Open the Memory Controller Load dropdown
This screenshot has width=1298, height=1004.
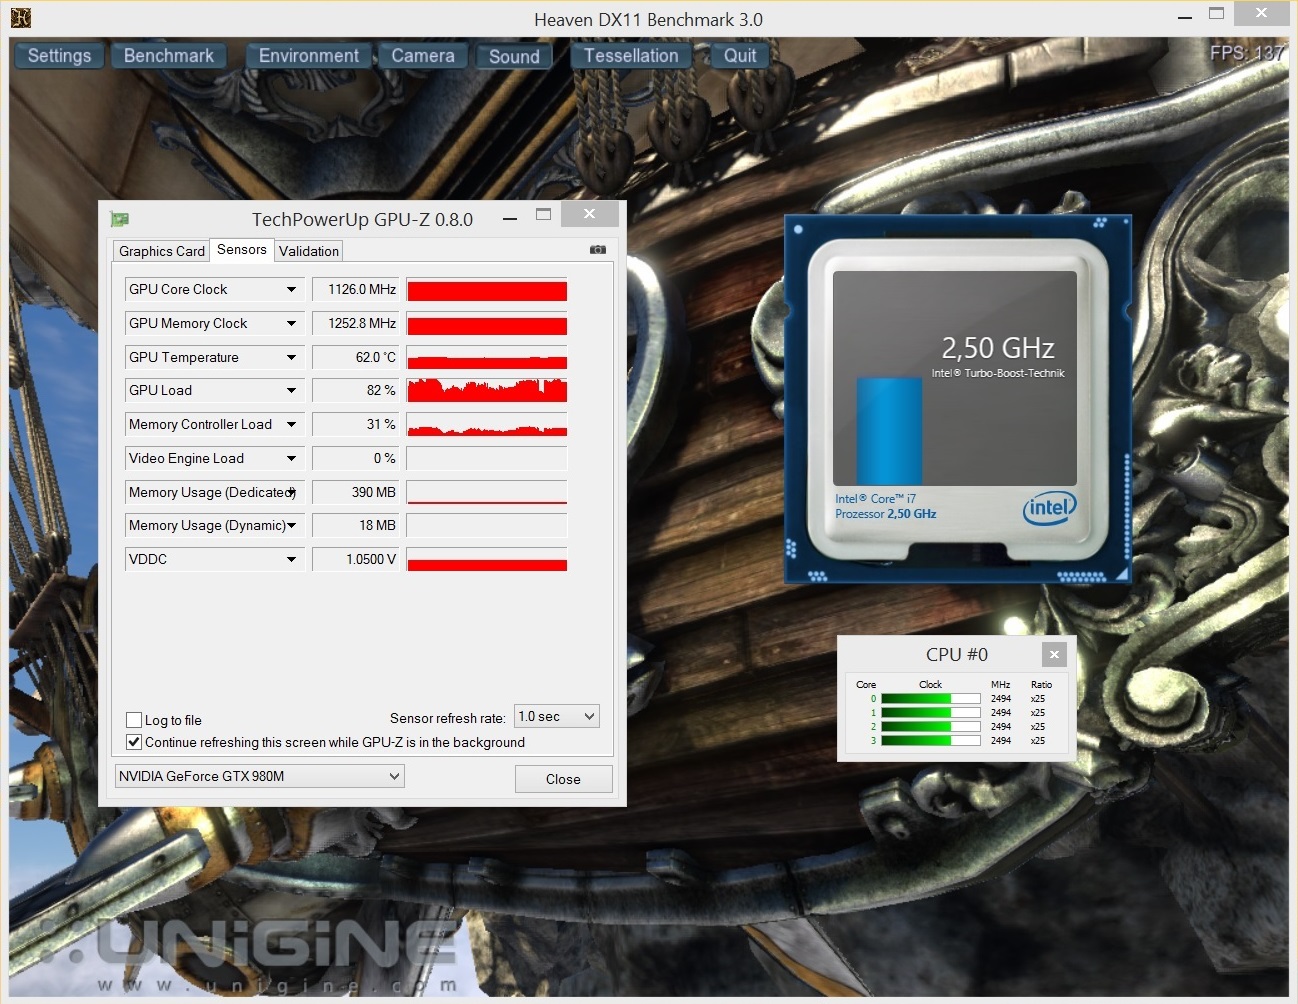(291, 424)
